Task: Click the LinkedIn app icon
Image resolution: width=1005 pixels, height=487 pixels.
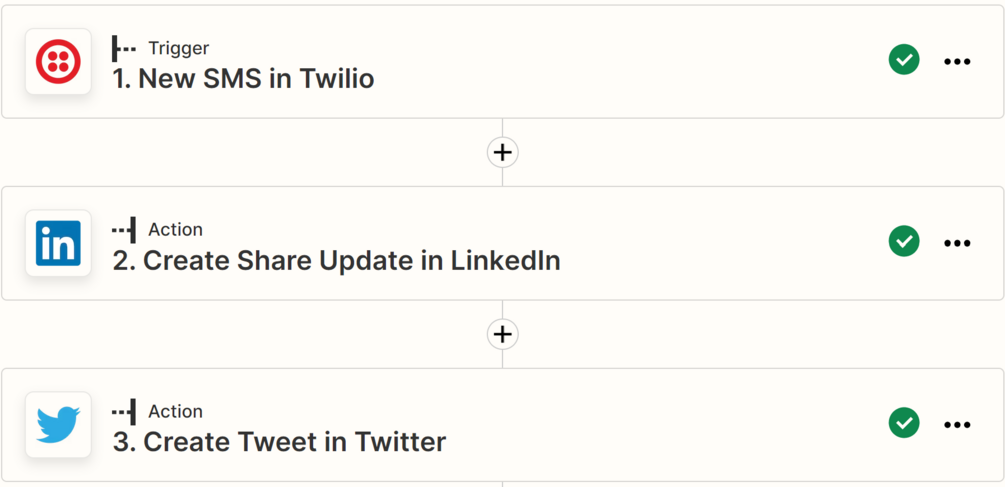Action: click(58, 243)
